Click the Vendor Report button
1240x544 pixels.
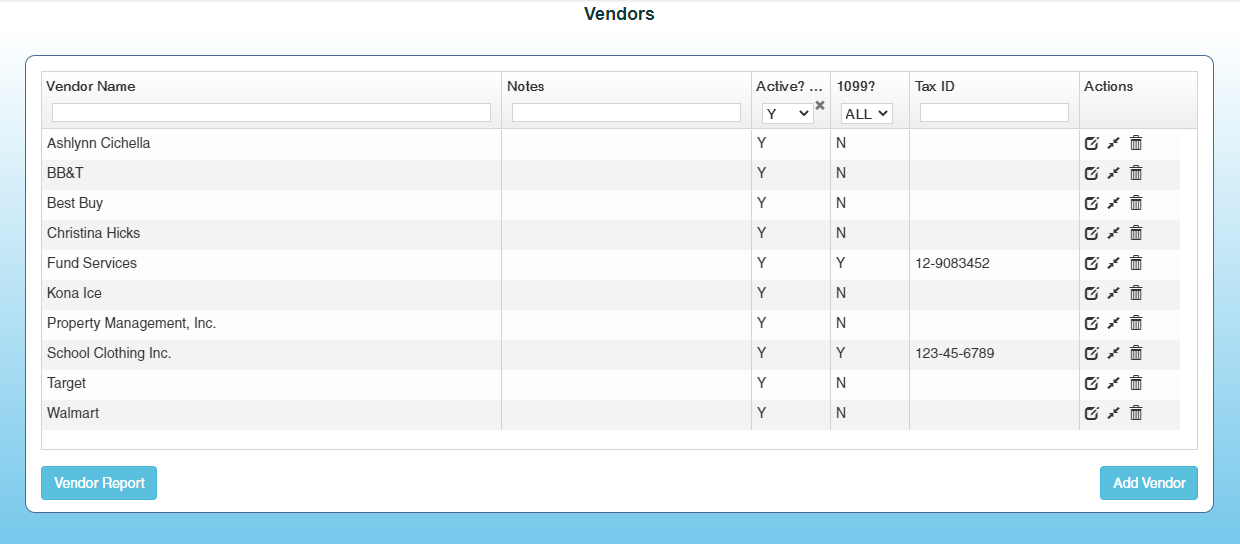(99, 483)
